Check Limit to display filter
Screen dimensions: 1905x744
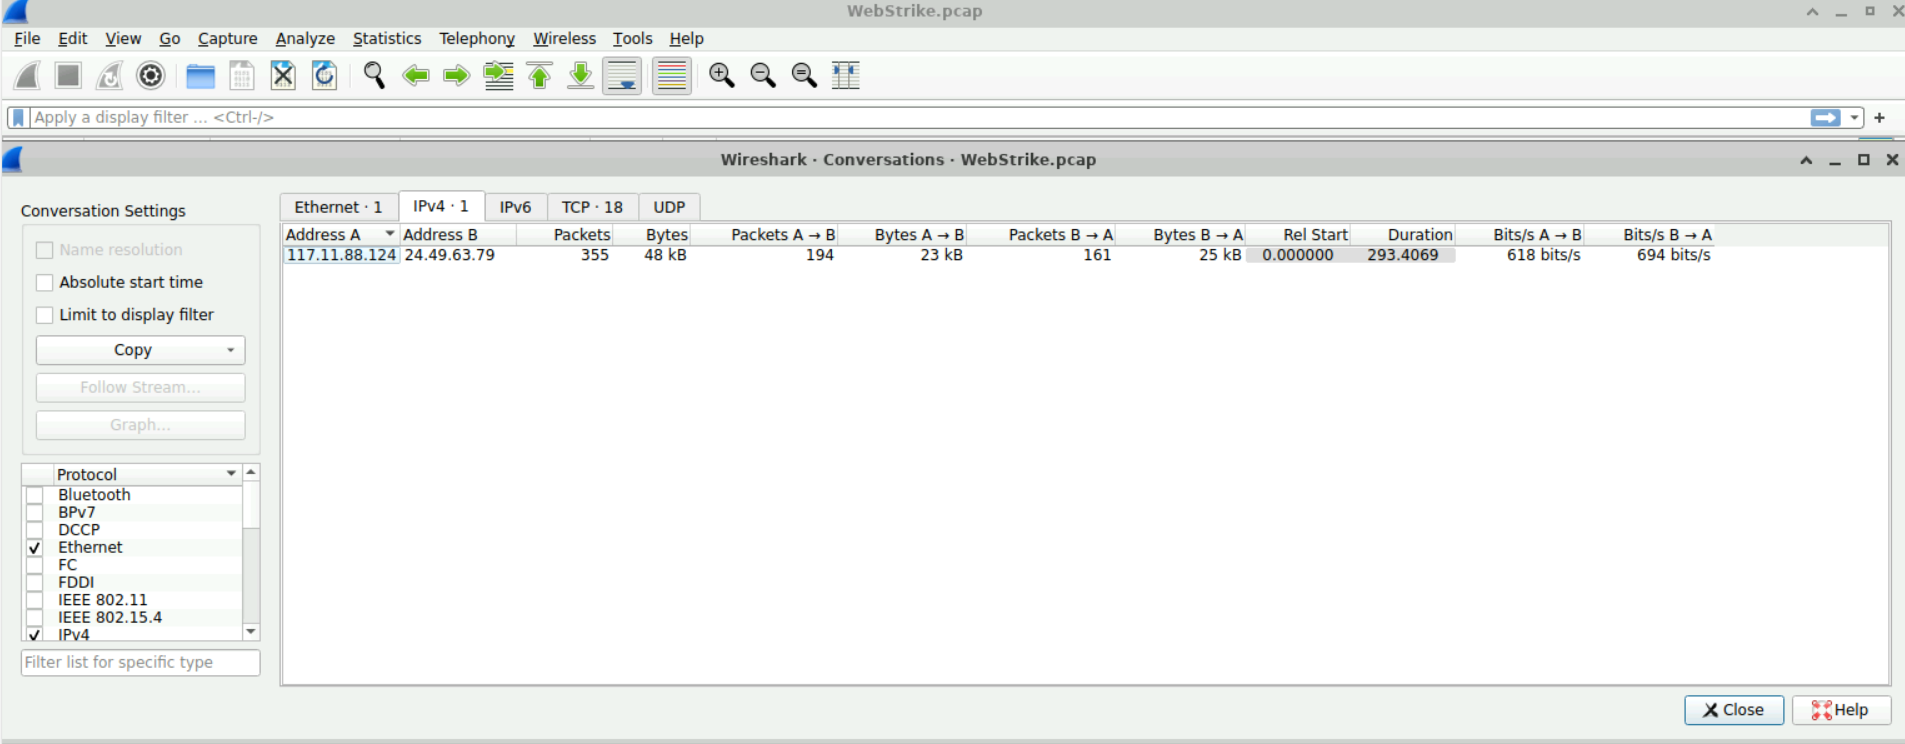44,315
